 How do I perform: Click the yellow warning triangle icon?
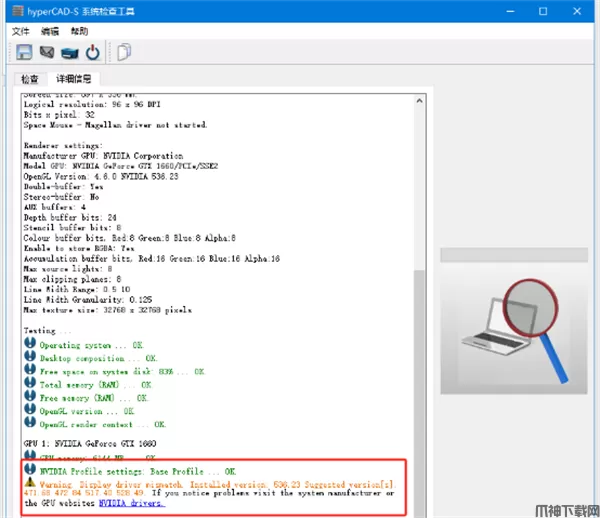click(30, 482)
